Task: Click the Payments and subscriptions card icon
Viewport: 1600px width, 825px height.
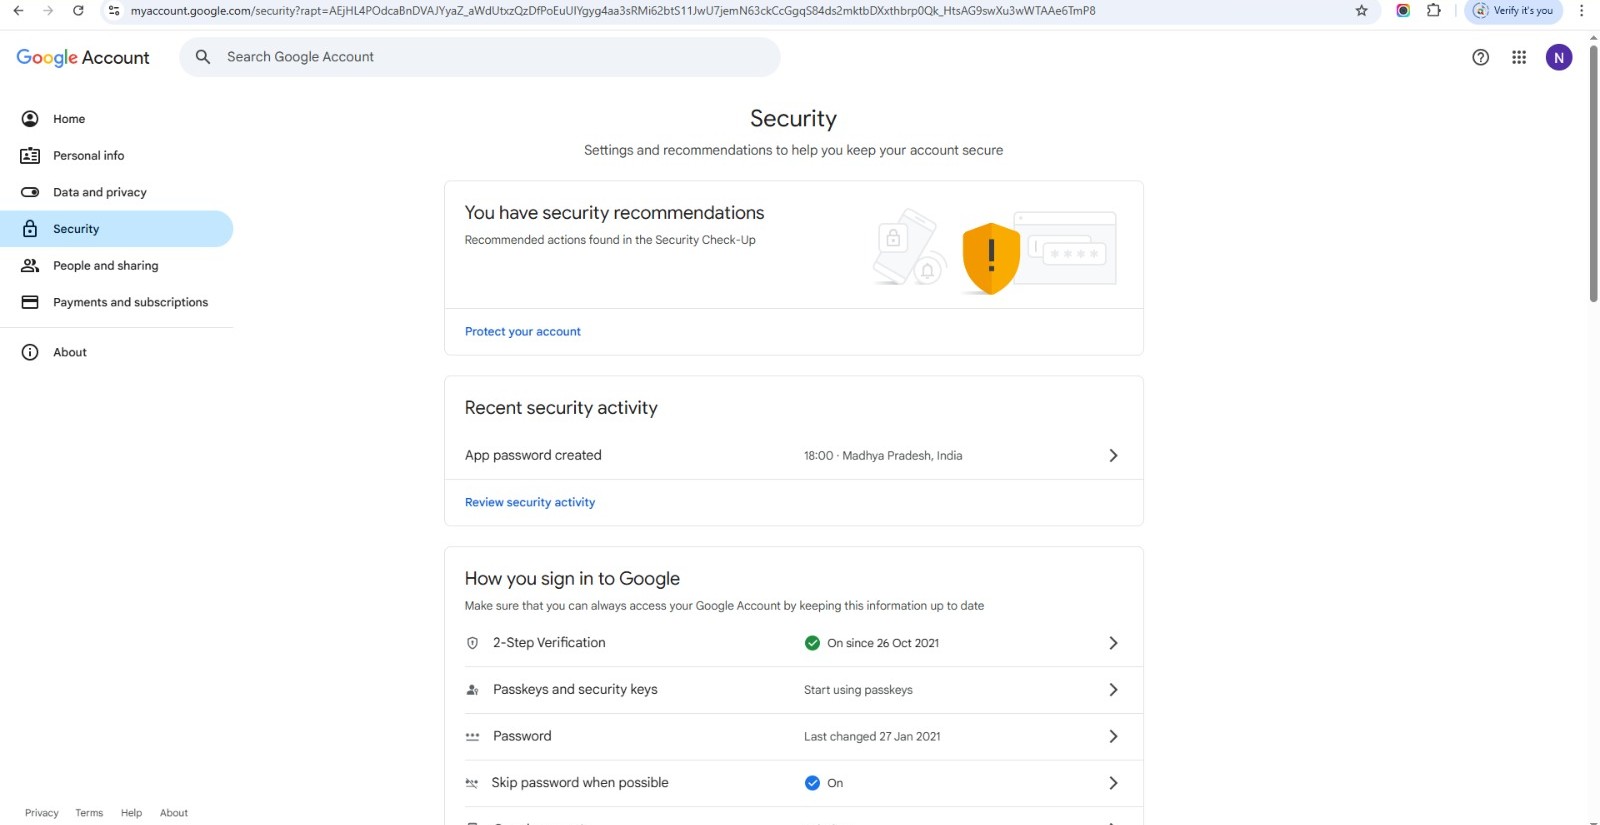Action: click(x=30, y=302)
